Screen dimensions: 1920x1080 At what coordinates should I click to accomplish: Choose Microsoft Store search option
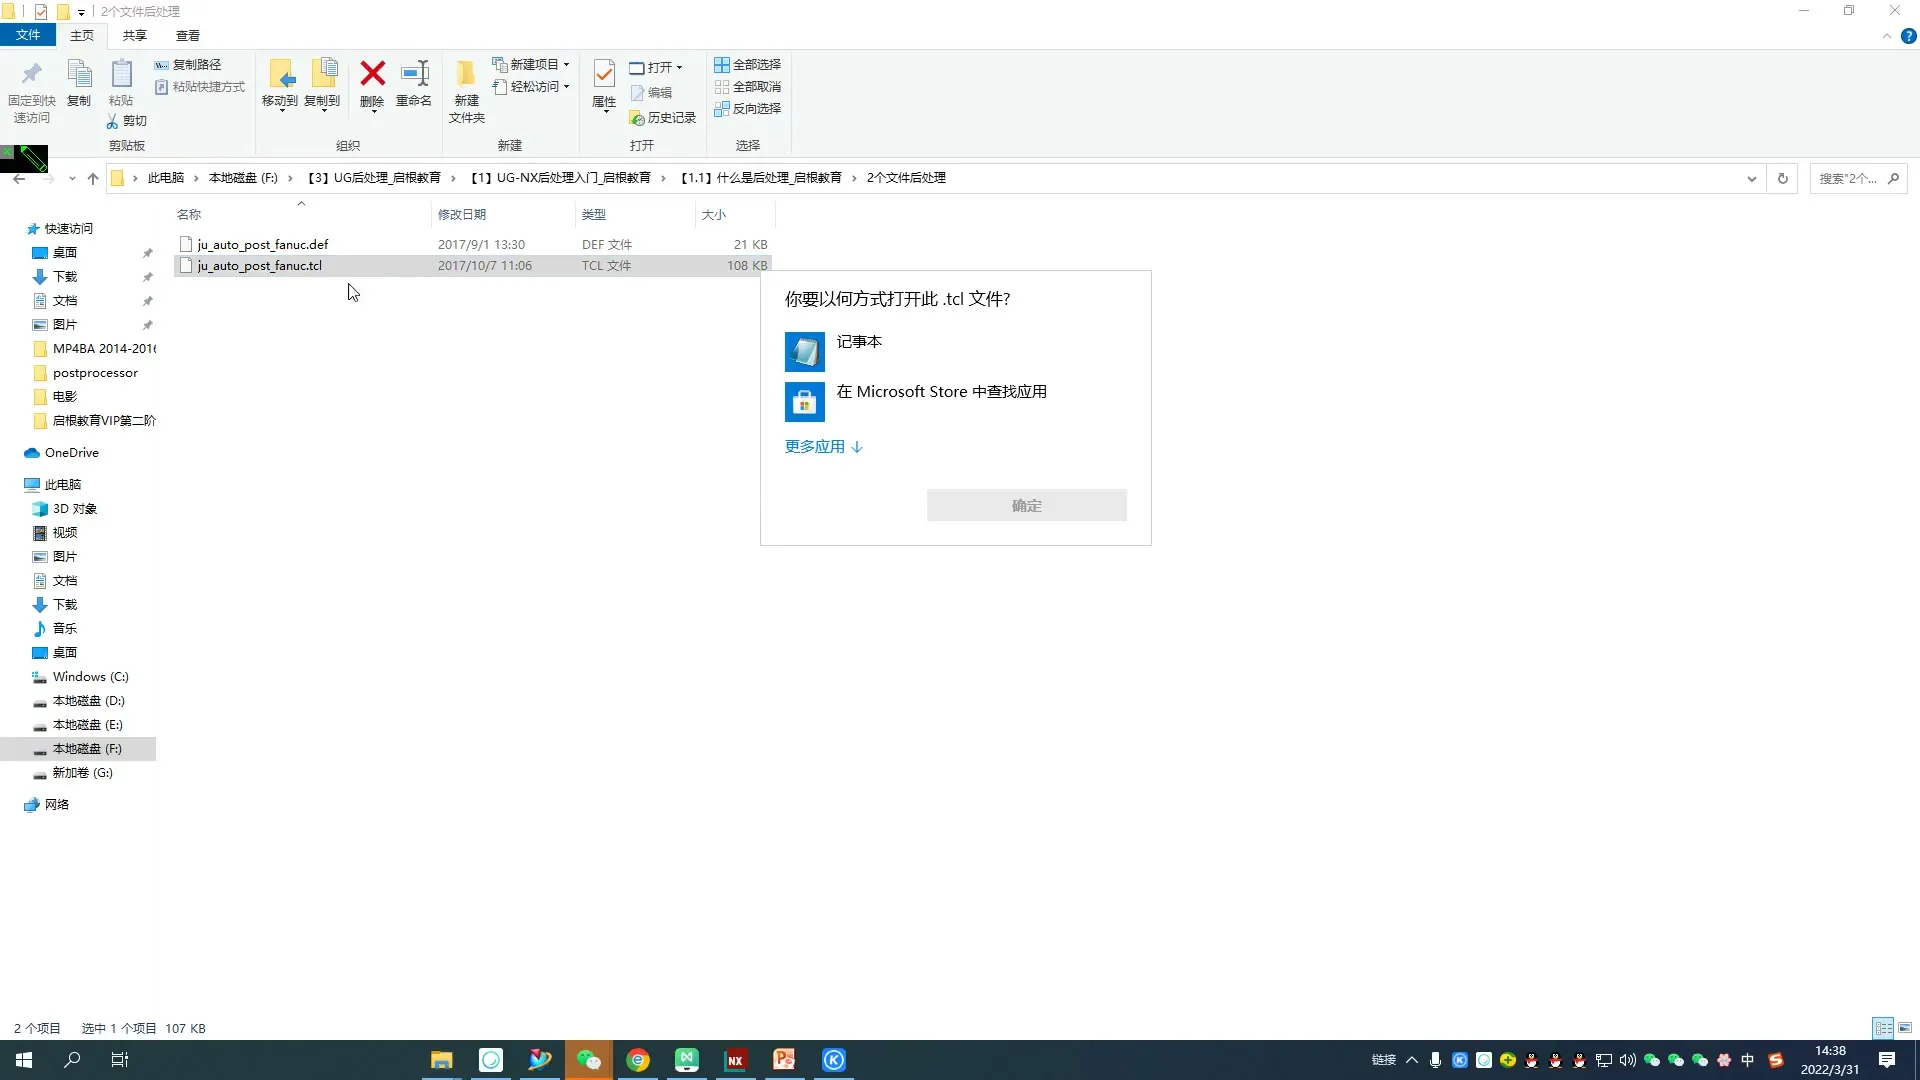point(940,393)
